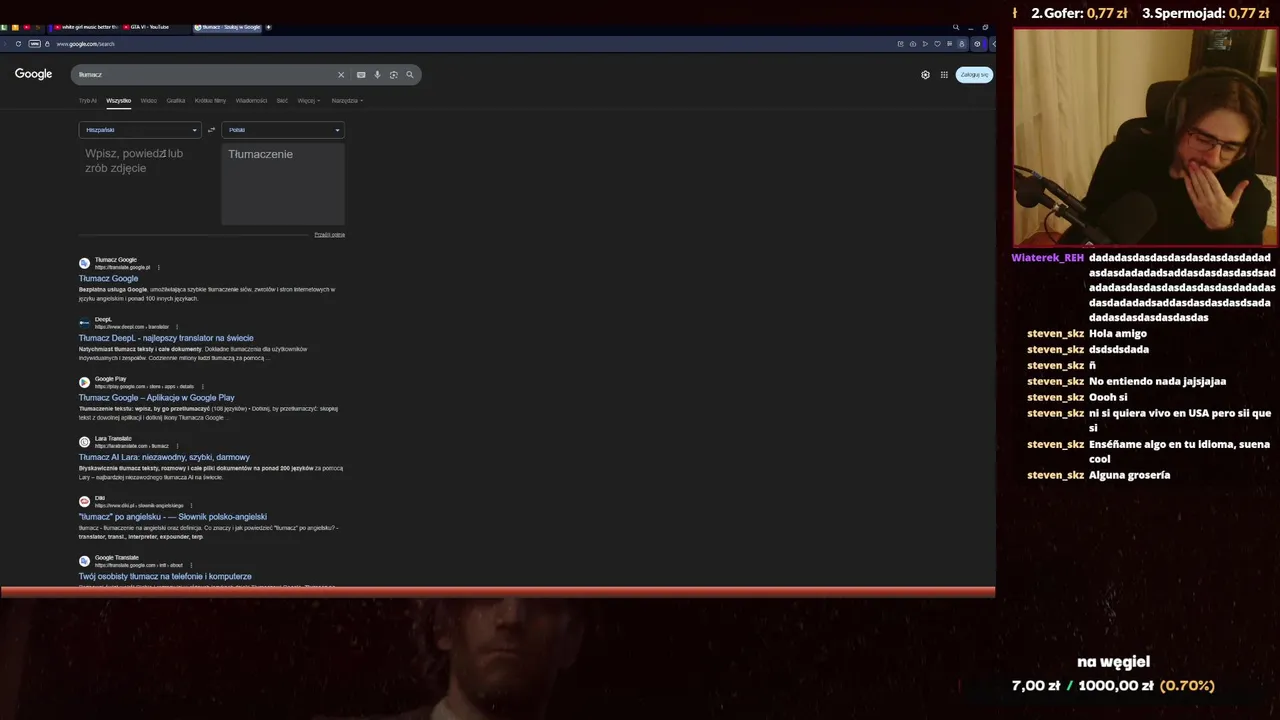
Task: Click the site lock icon in address bar
Action: tap(47, 44)
